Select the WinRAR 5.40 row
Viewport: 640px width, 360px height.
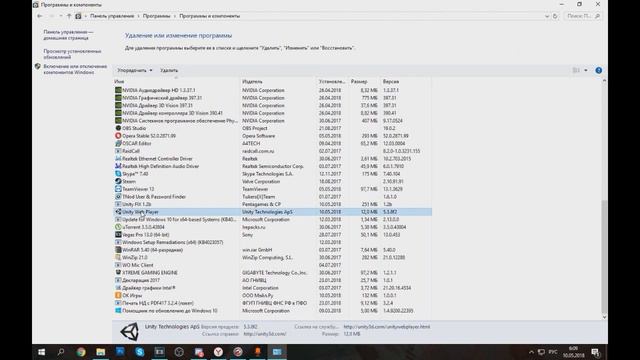272,250
